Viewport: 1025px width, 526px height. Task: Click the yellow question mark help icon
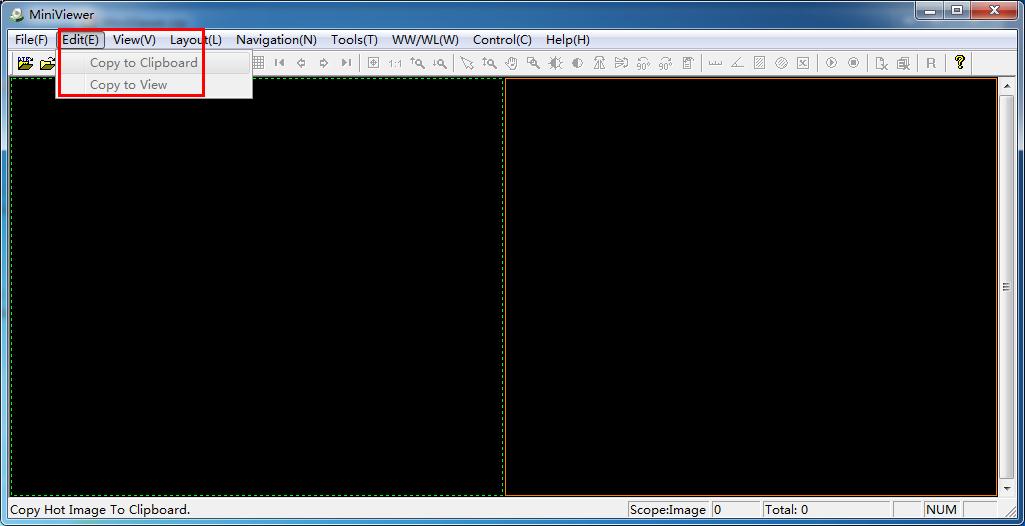point(959,62)
